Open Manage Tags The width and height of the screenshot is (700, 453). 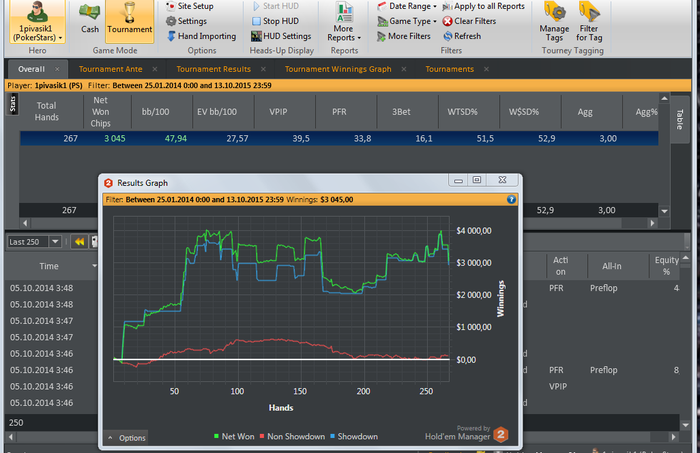554,22
